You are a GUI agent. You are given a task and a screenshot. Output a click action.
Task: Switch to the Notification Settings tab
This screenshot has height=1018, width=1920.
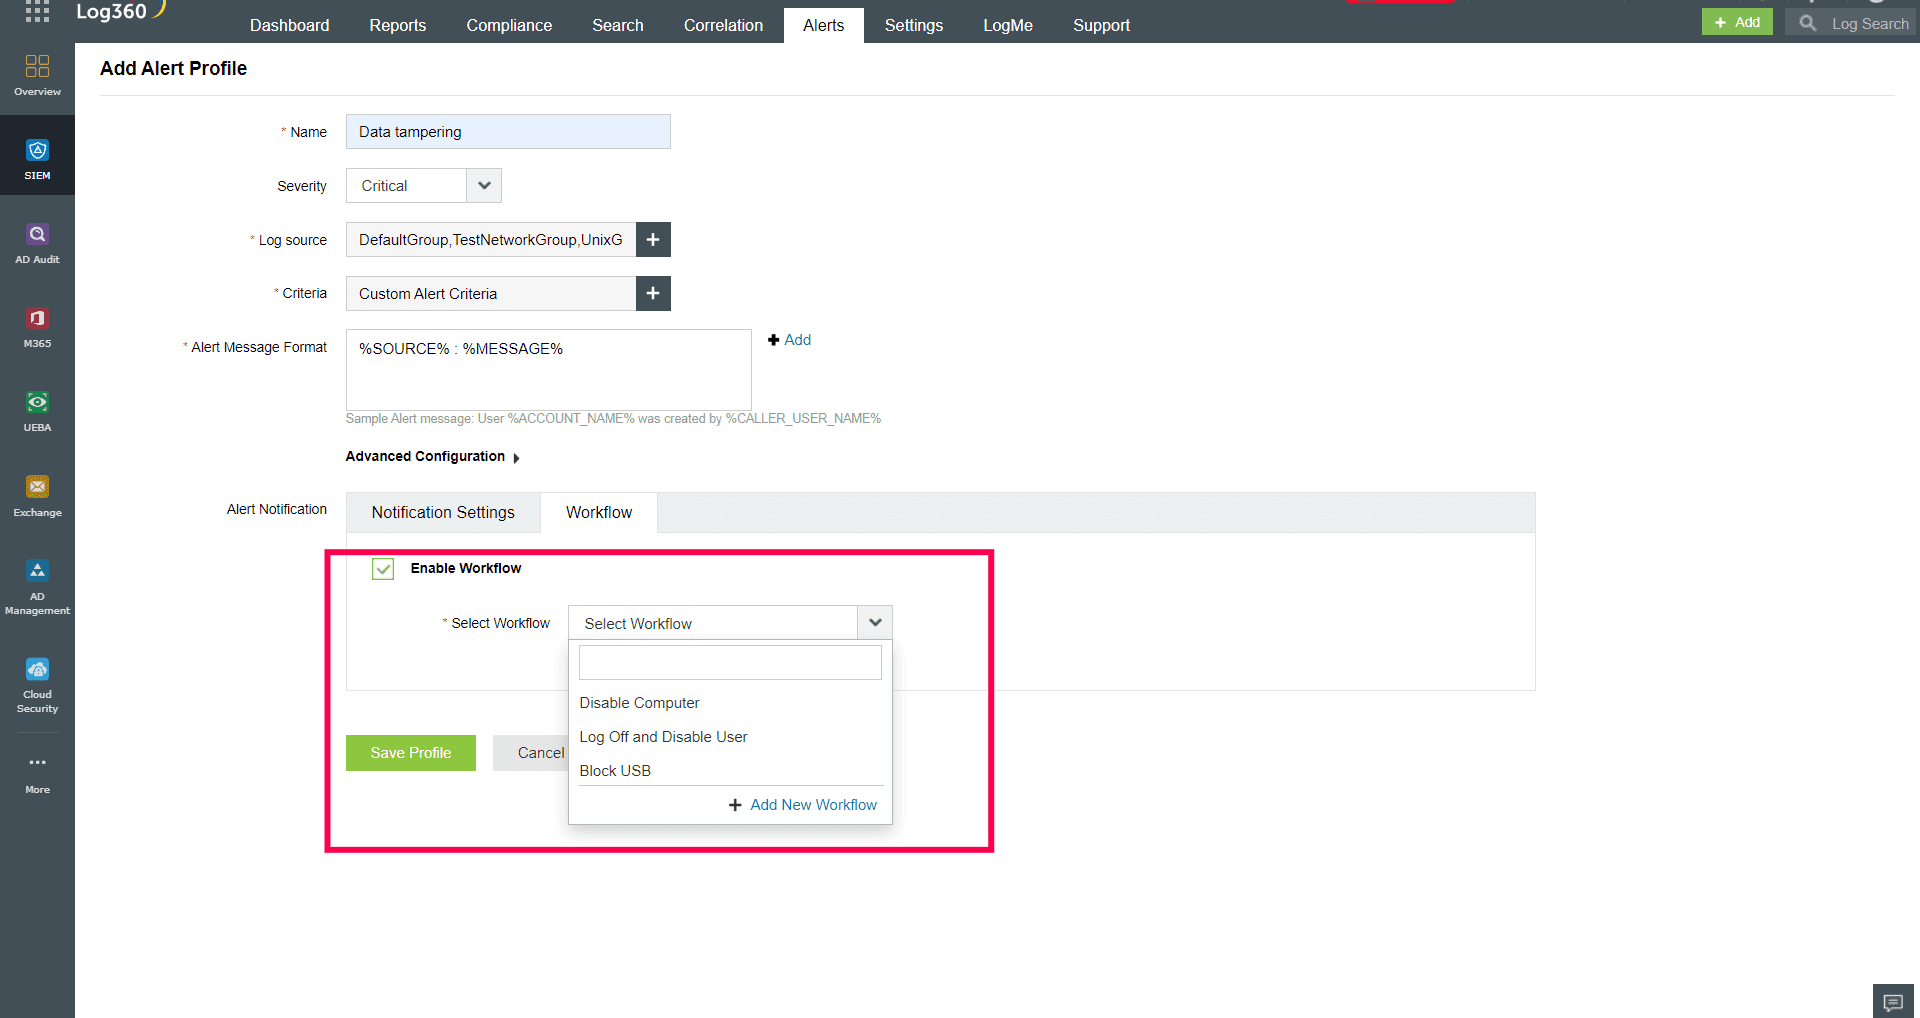coord(442,512)
